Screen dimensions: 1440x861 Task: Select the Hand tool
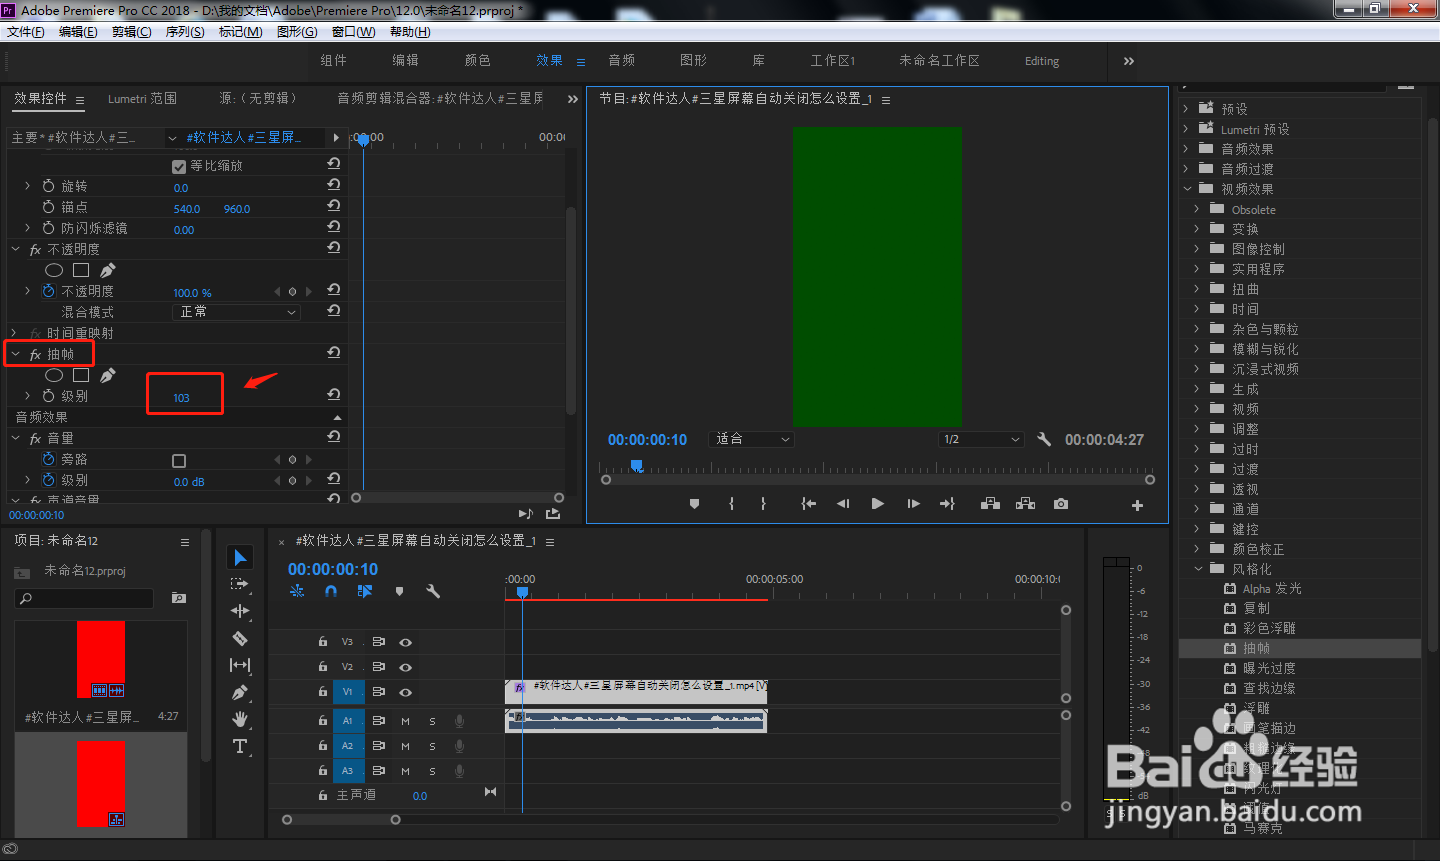point(240,719)
